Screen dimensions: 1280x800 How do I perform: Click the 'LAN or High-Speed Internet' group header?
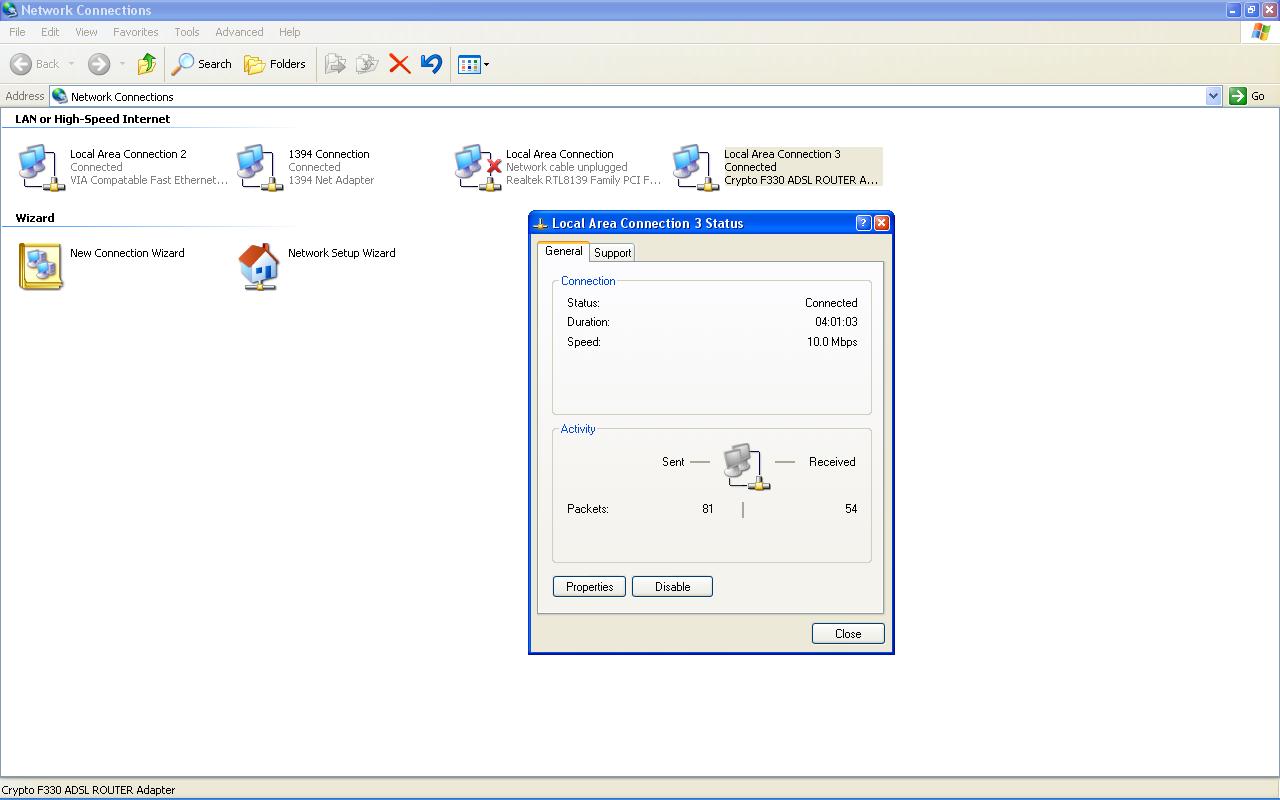click(92, 119)
